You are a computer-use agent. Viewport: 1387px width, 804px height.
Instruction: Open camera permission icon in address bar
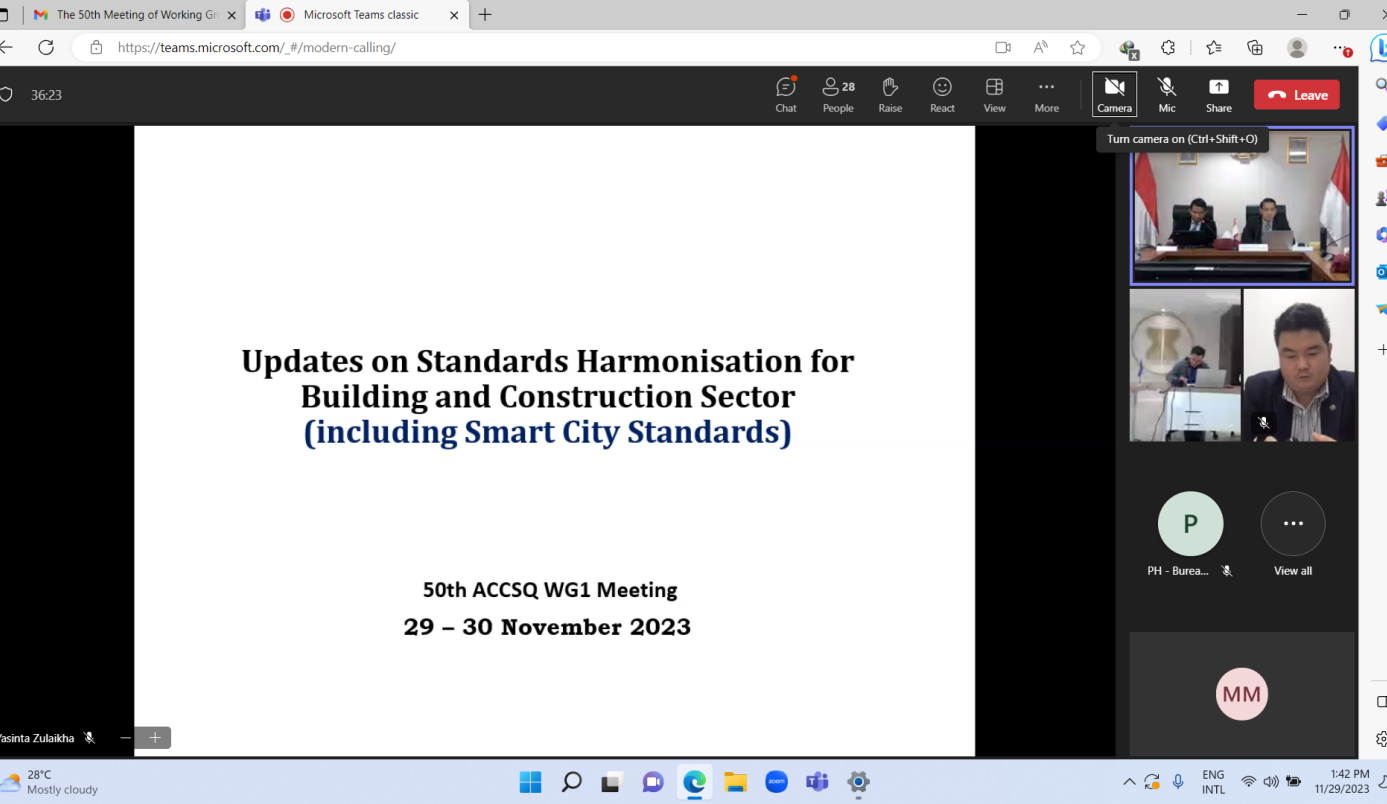click(1003, 47)
